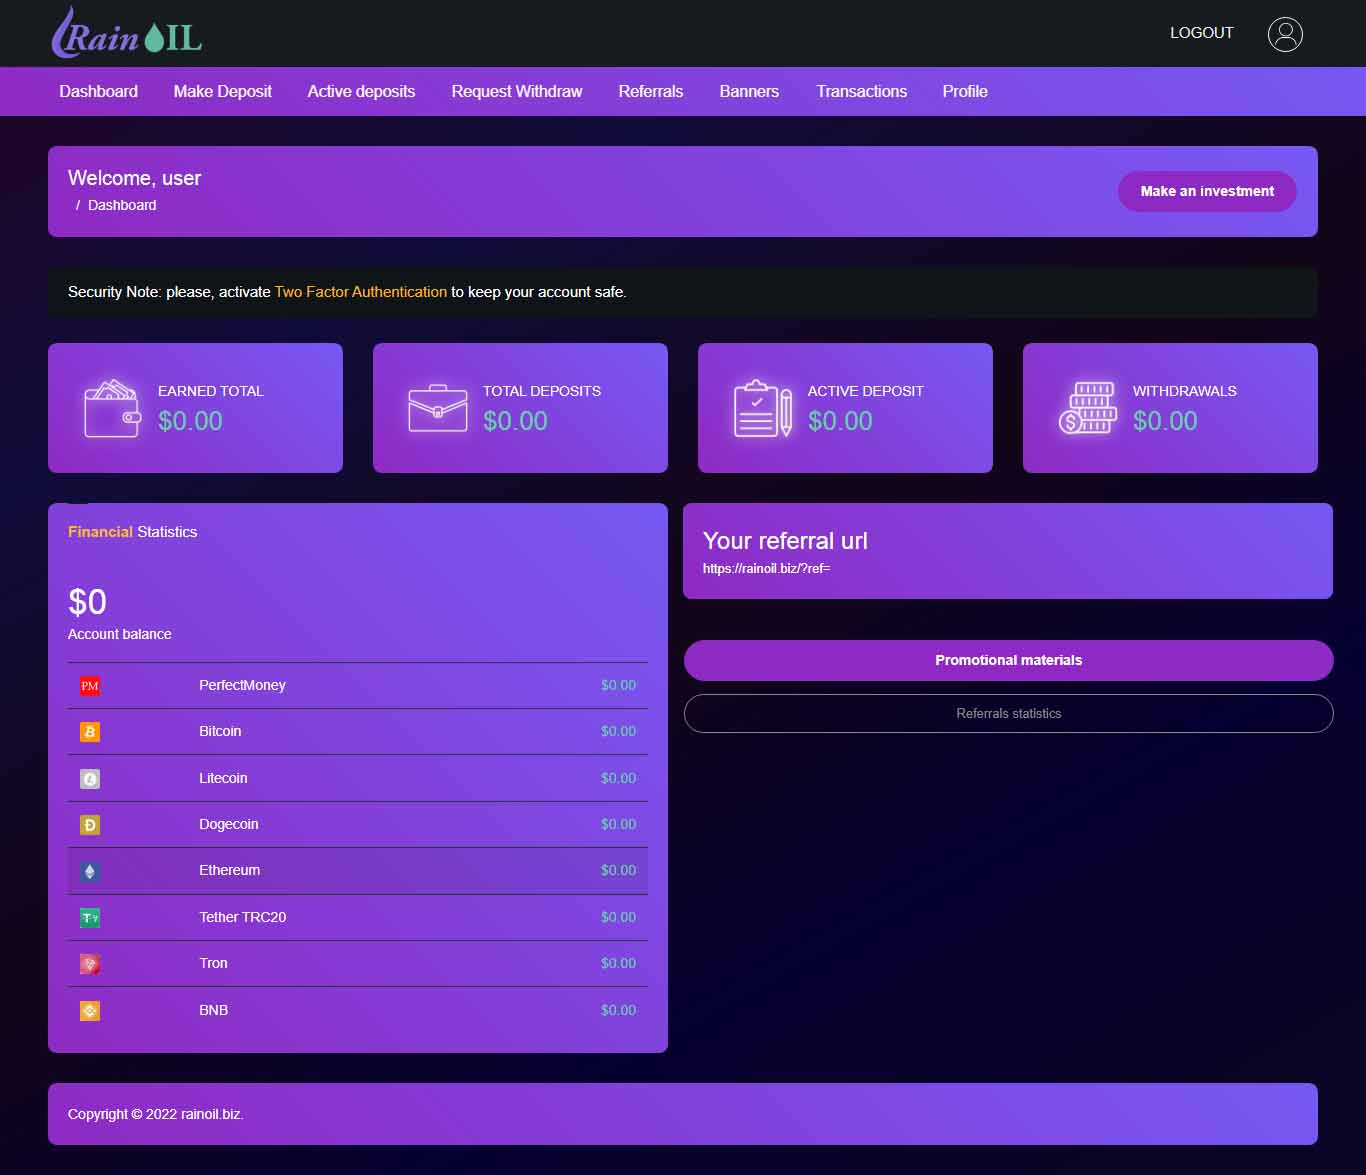Screen dimensions: 1366x1175
Task: Open Active deposits in navigation
Action: [361, 91]
